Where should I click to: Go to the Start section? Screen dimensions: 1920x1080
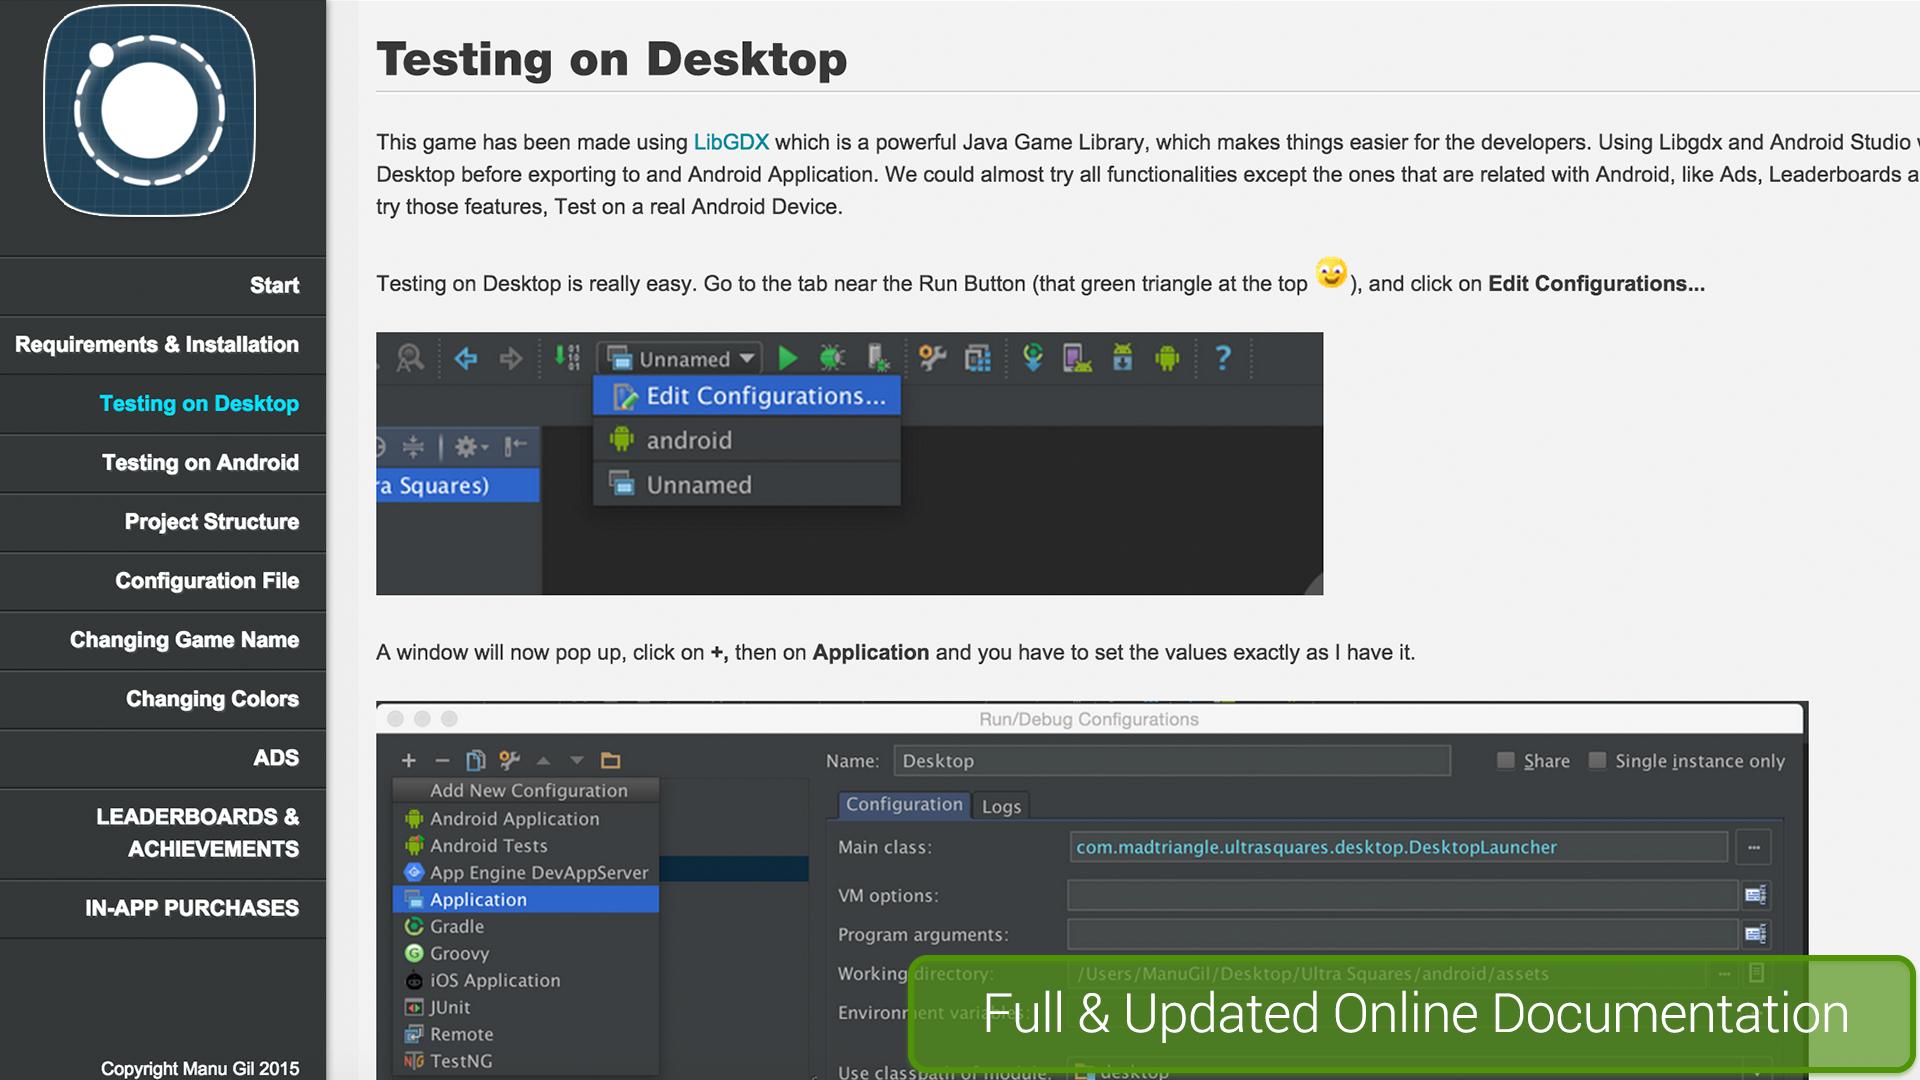(x=163, y=286)
